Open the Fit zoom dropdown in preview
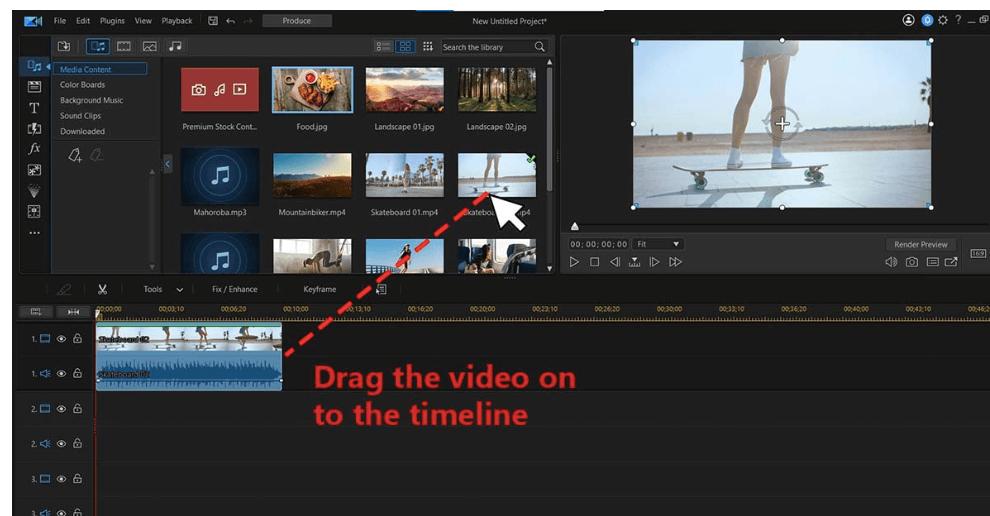Image resolution: width=990 pixels, height=516 pixels. tap(658, 244)
